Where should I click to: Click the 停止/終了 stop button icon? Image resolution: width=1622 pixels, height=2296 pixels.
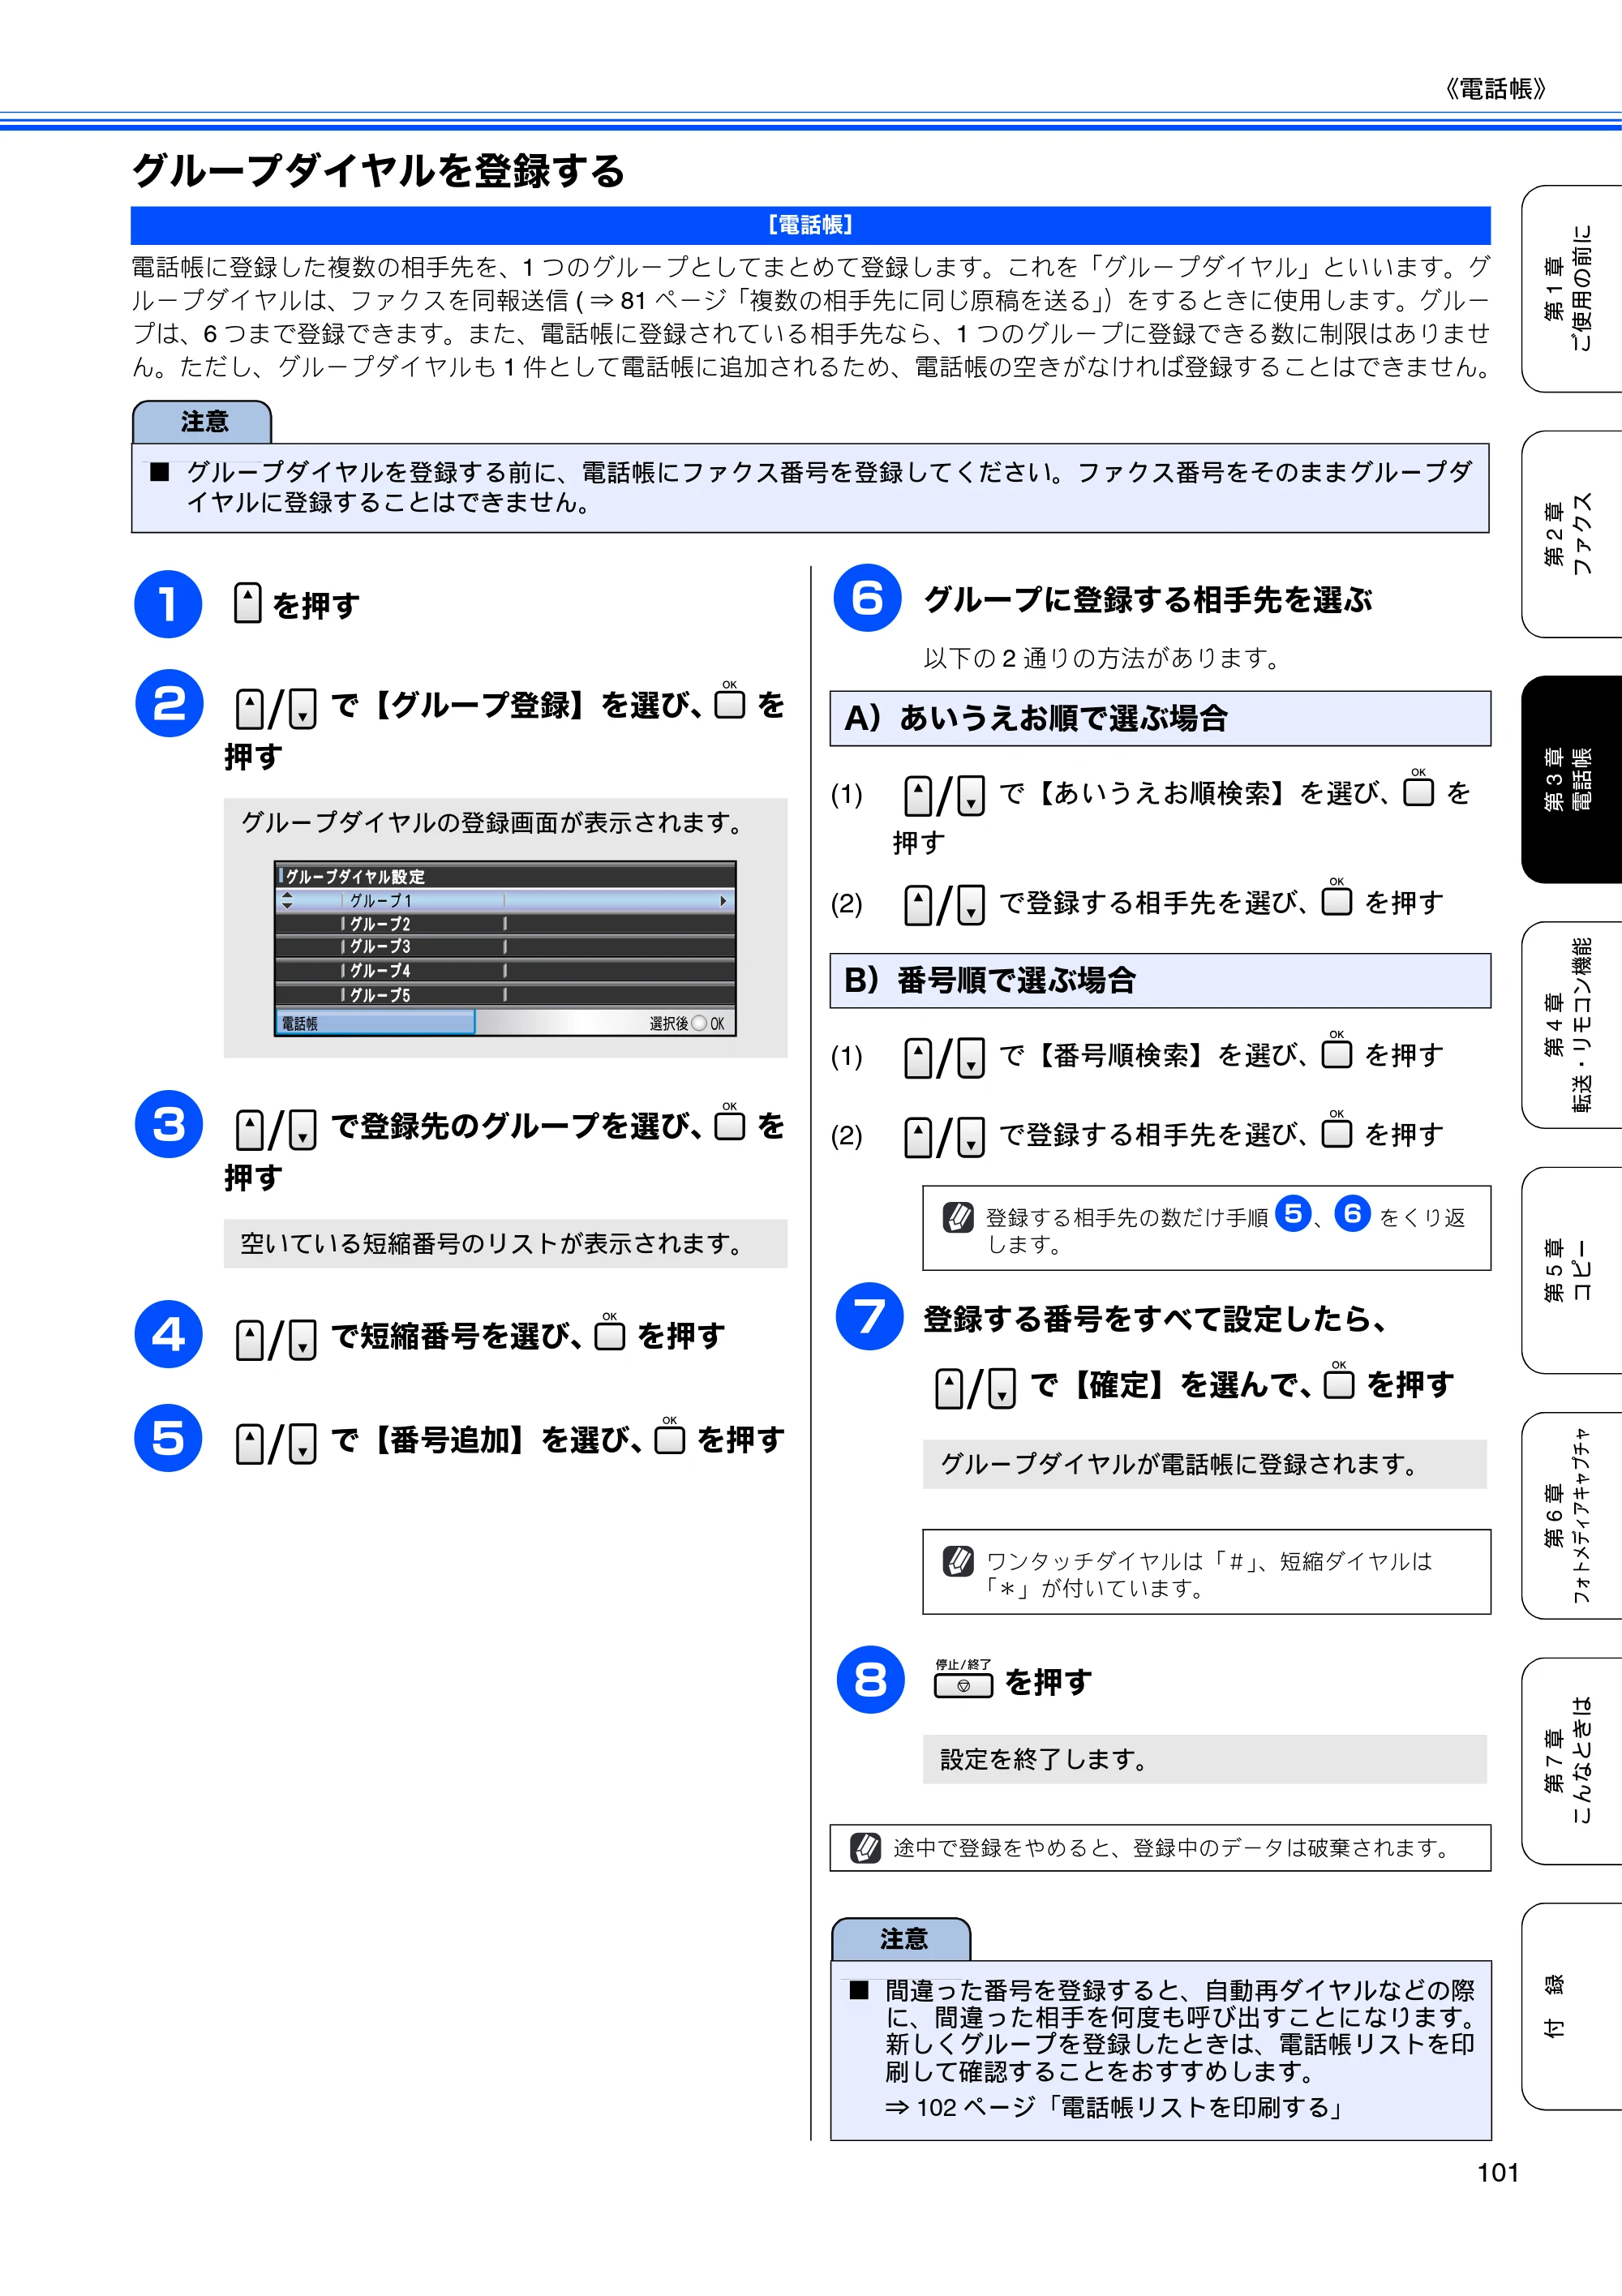click(x=963, y=1679)
